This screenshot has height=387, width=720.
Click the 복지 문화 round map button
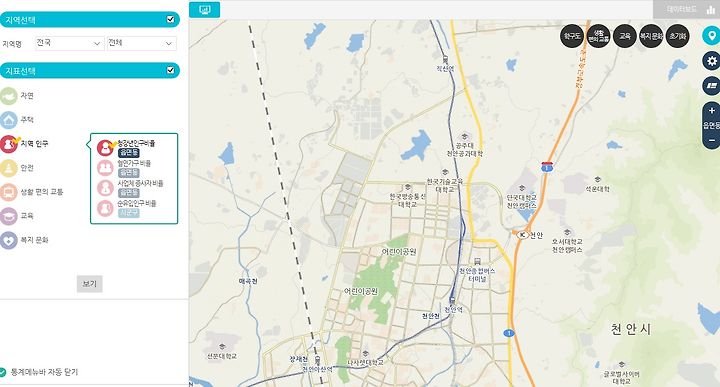point(651,36)
